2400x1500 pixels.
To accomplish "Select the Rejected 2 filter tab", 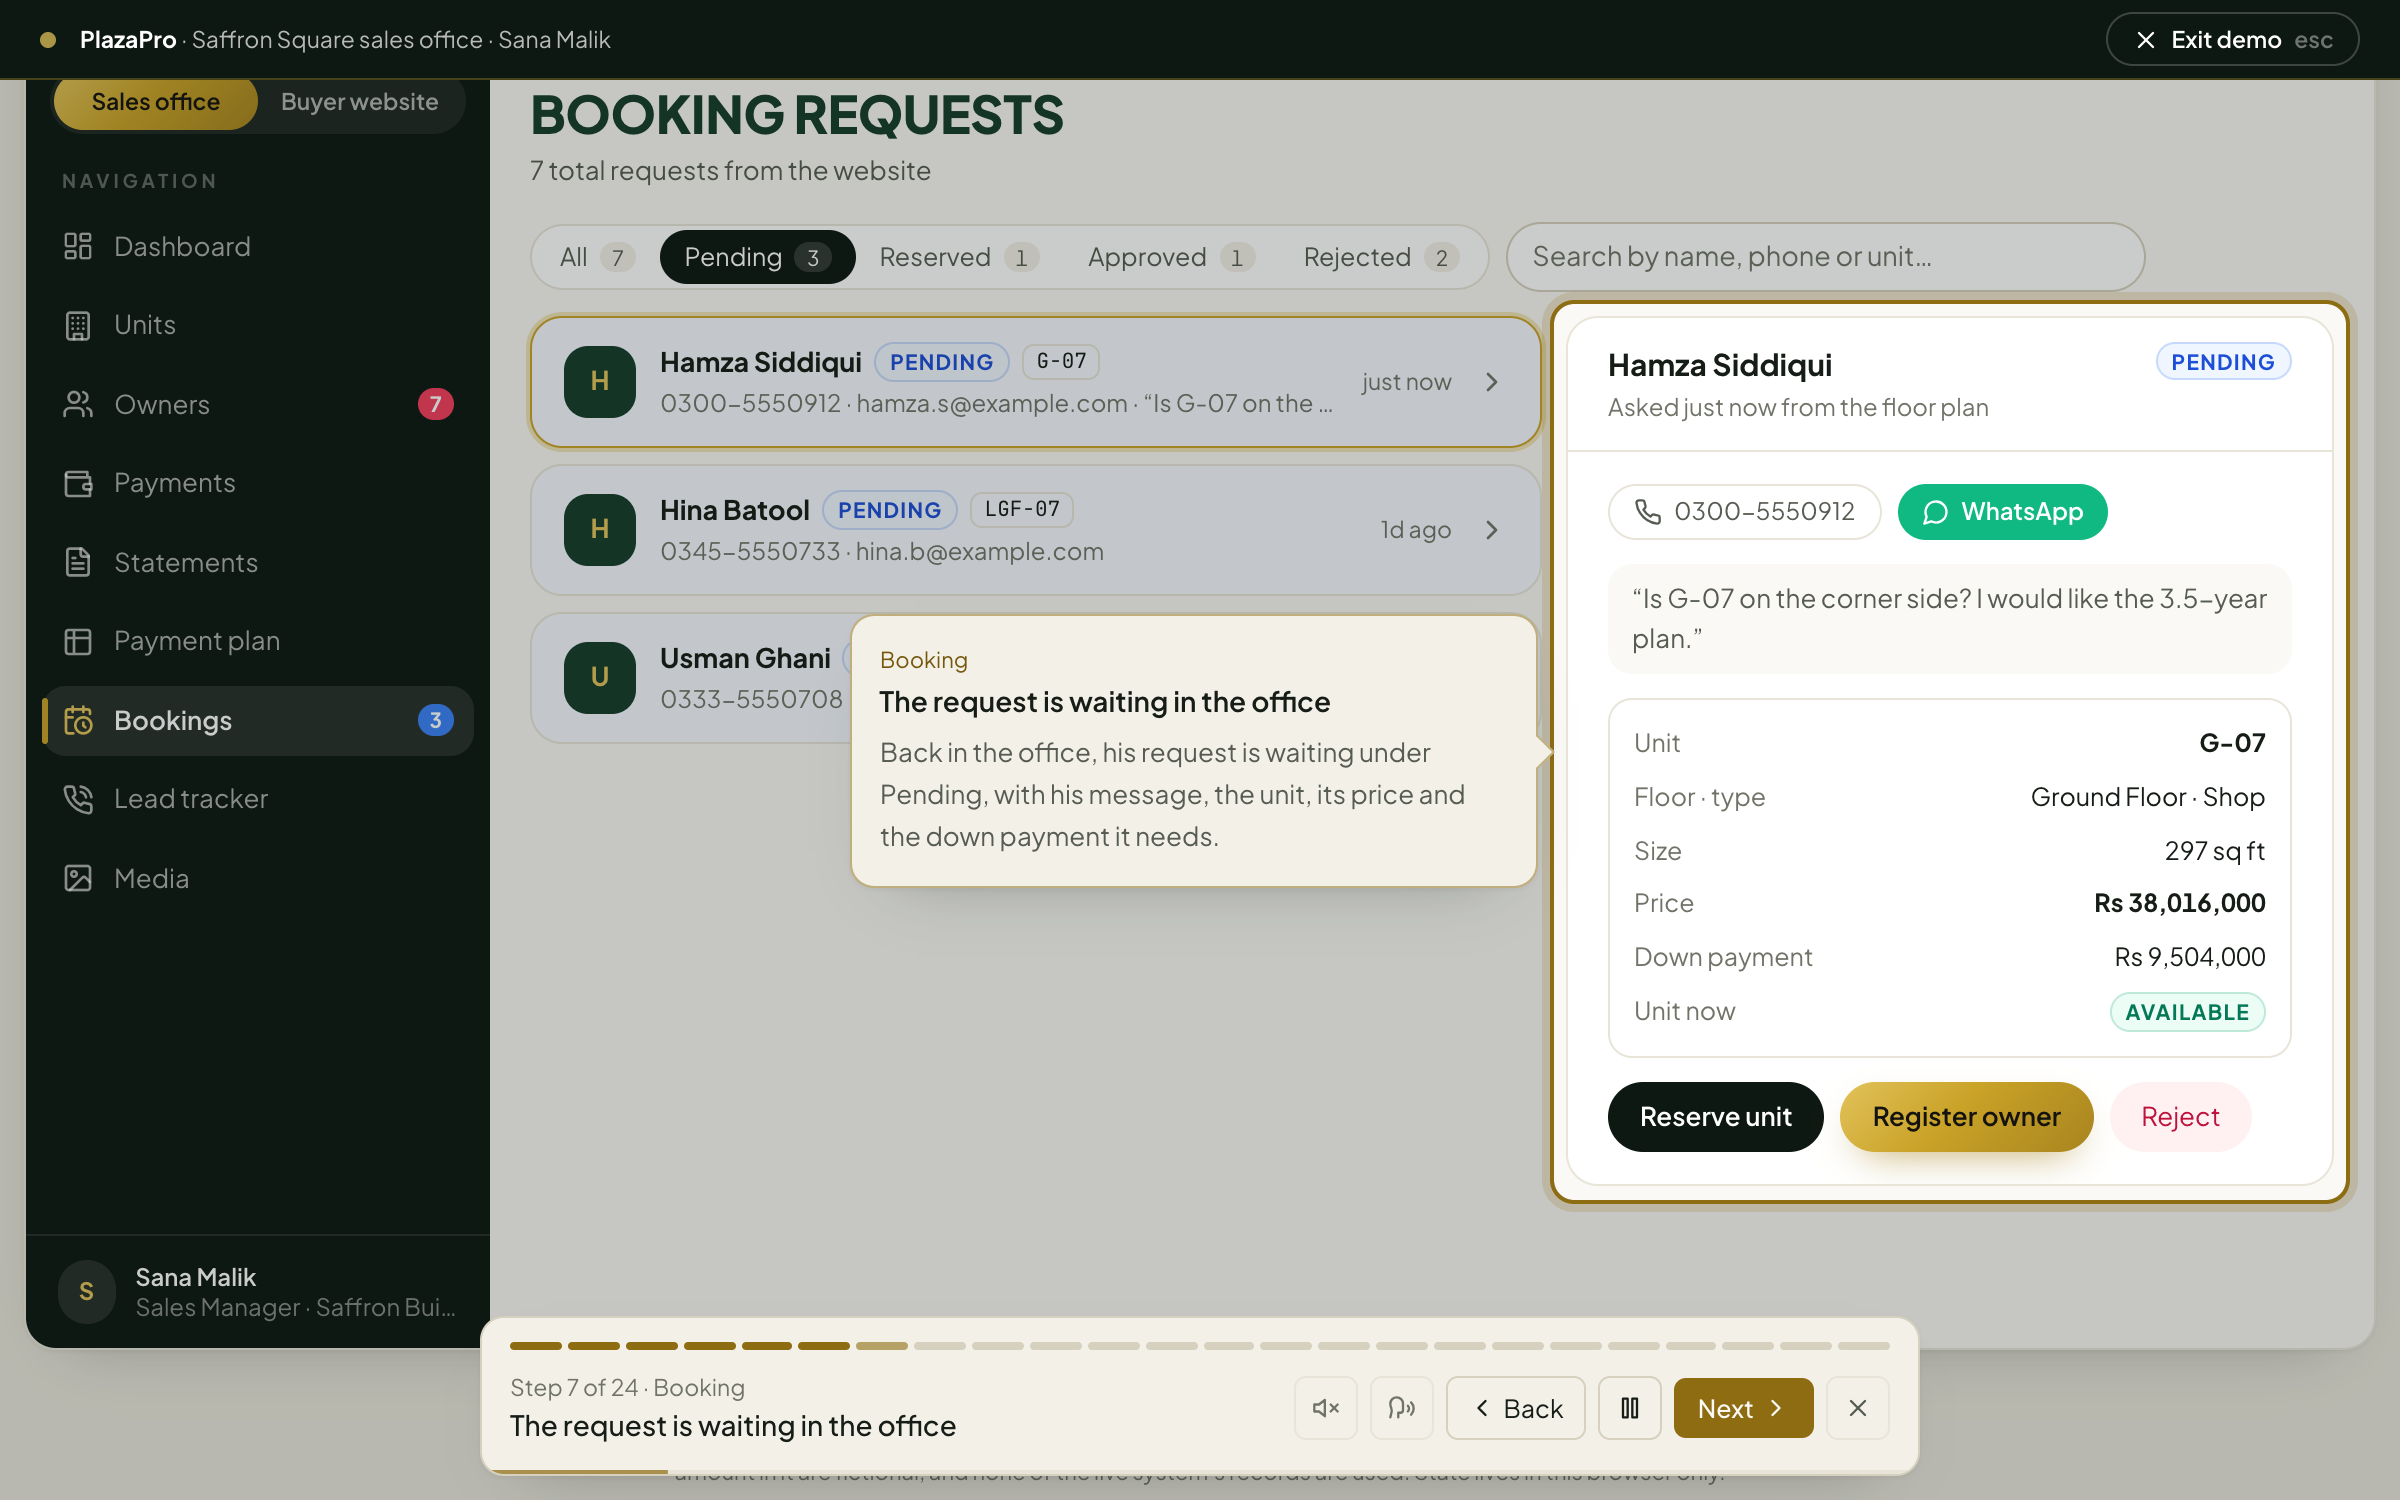I will 1380,257.
